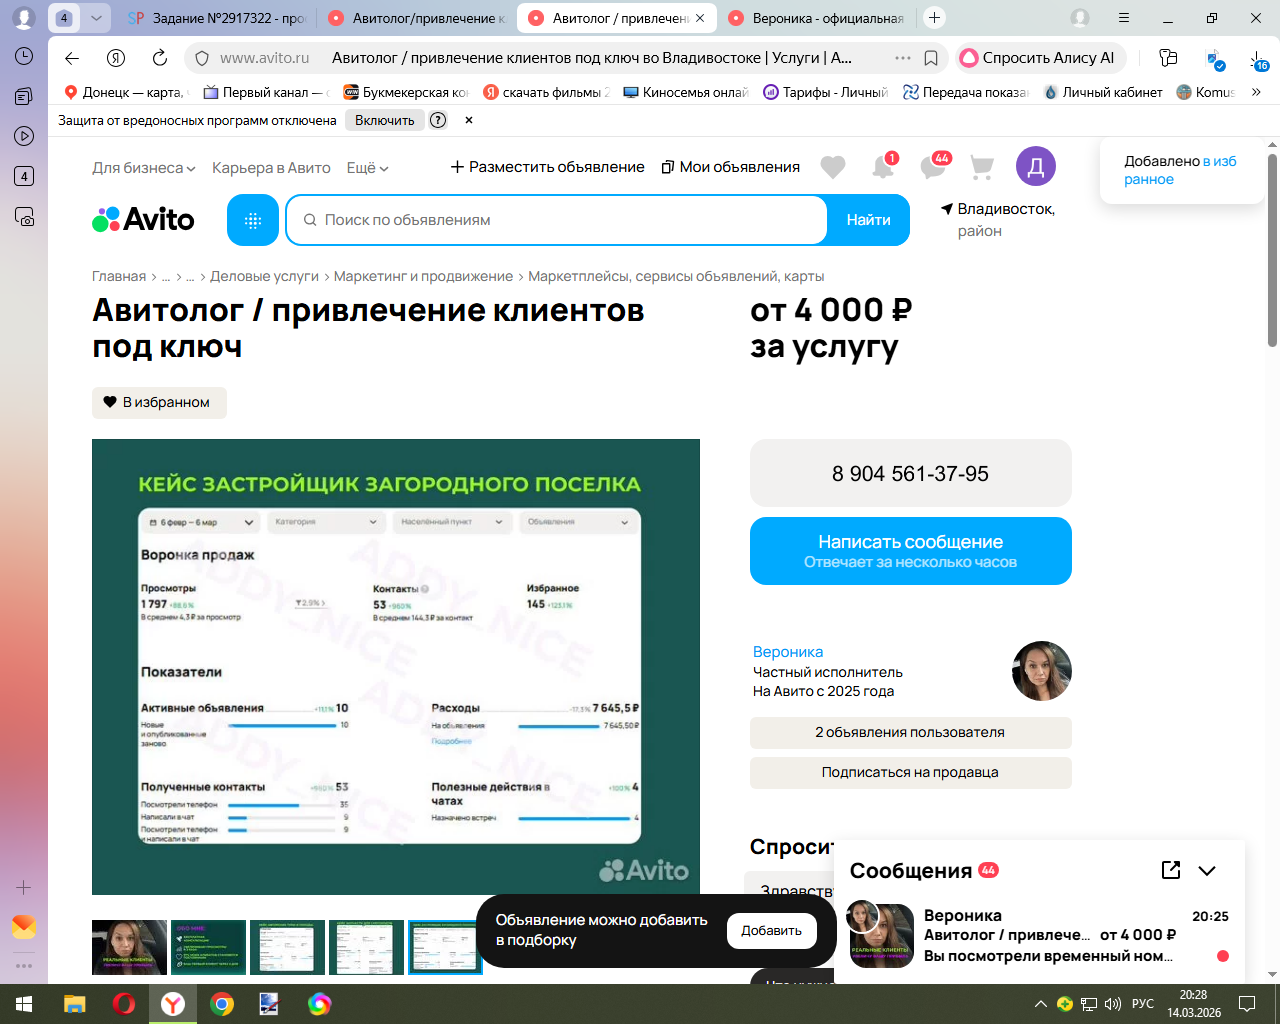
Task: Open the screenshot camera icon in the sidebar
Action: (24, 216)
